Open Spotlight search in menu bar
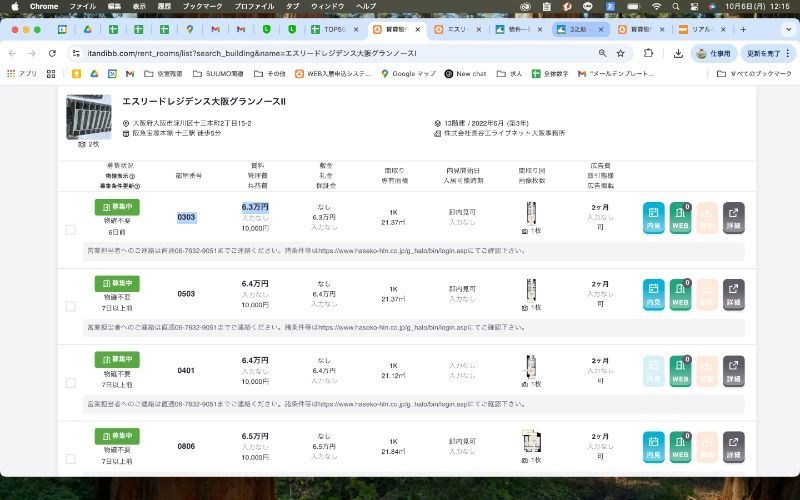This screenshot has height=500, width=800. [x=676, y=7]
